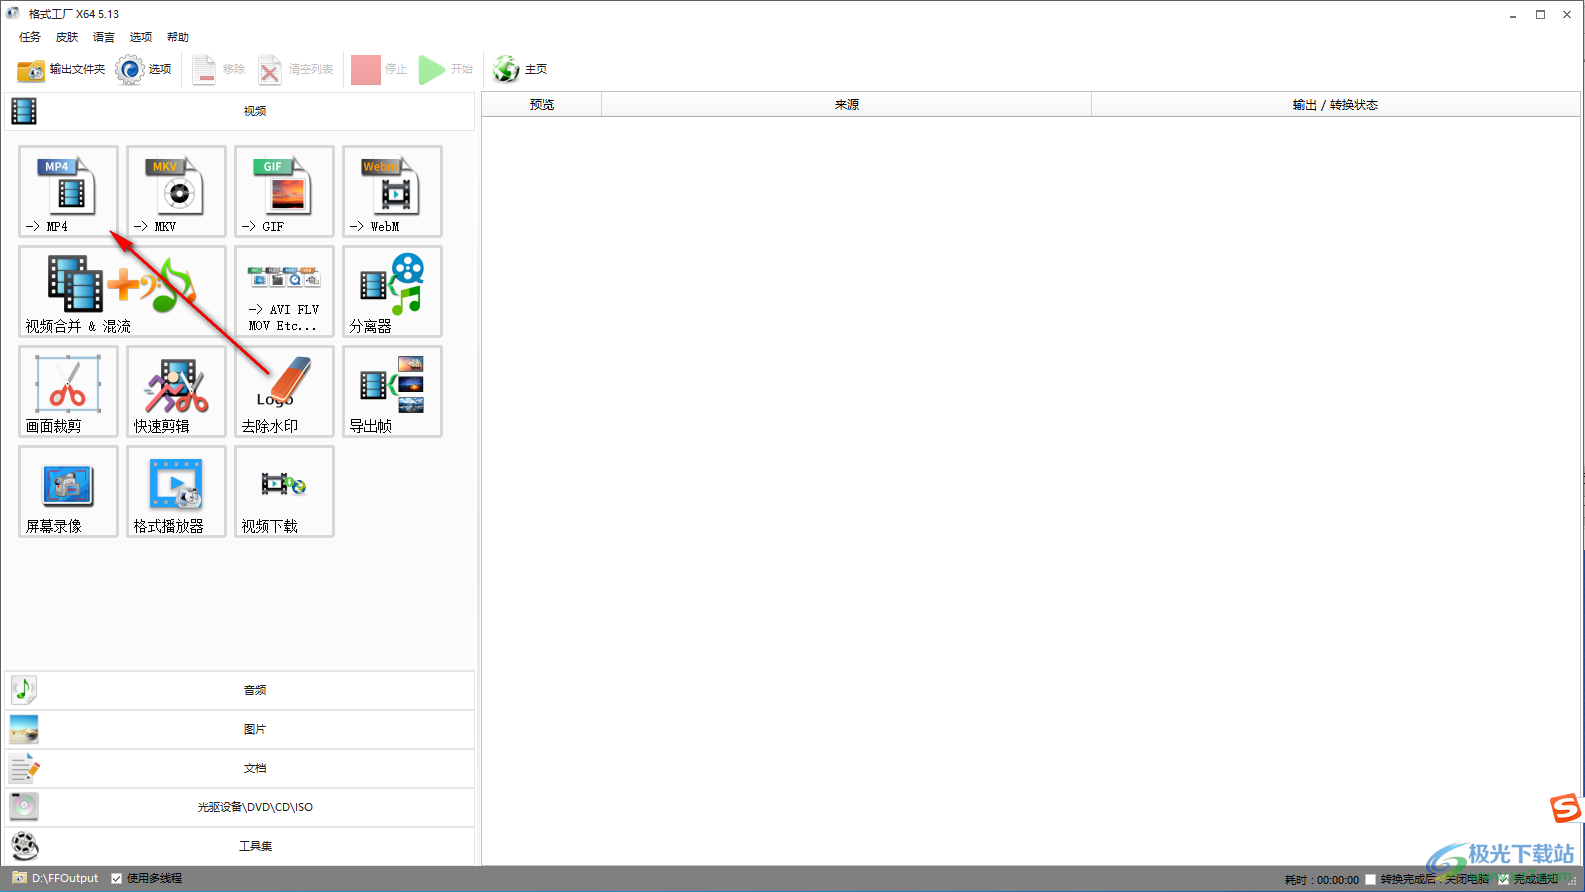Screen dimensions: 1585x892
Task: Open the 选项 menu
Action: [141, 37]
